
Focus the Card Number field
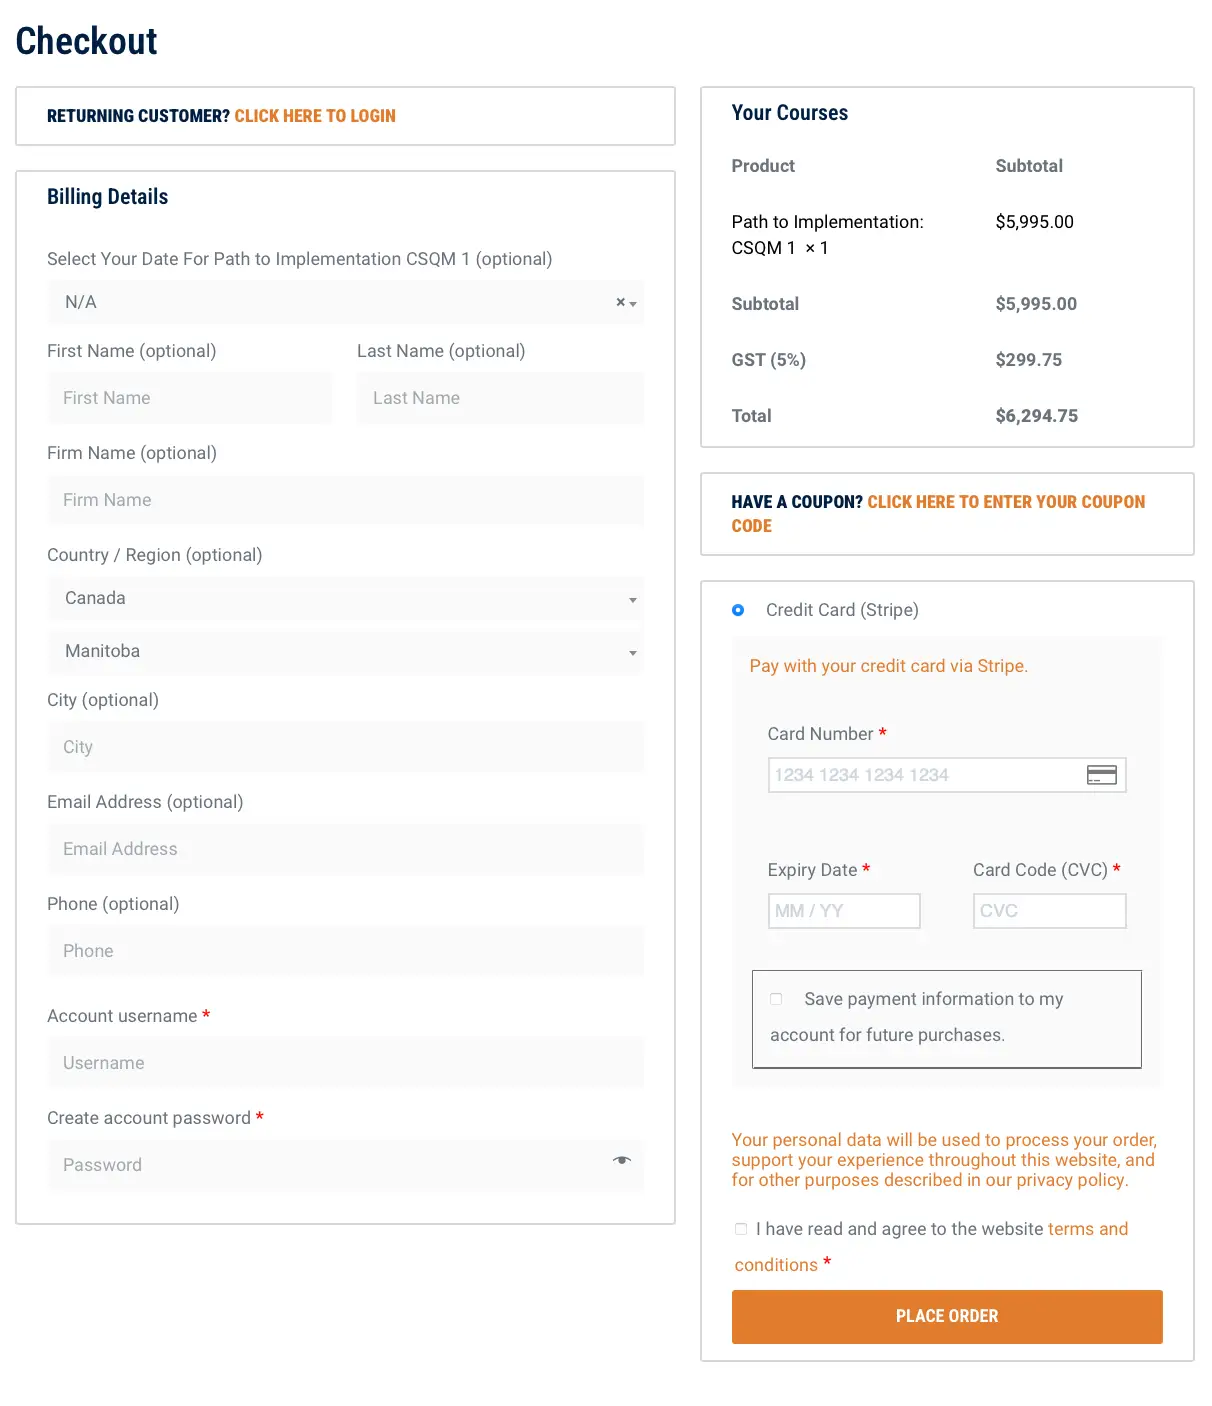coord(925,775)
